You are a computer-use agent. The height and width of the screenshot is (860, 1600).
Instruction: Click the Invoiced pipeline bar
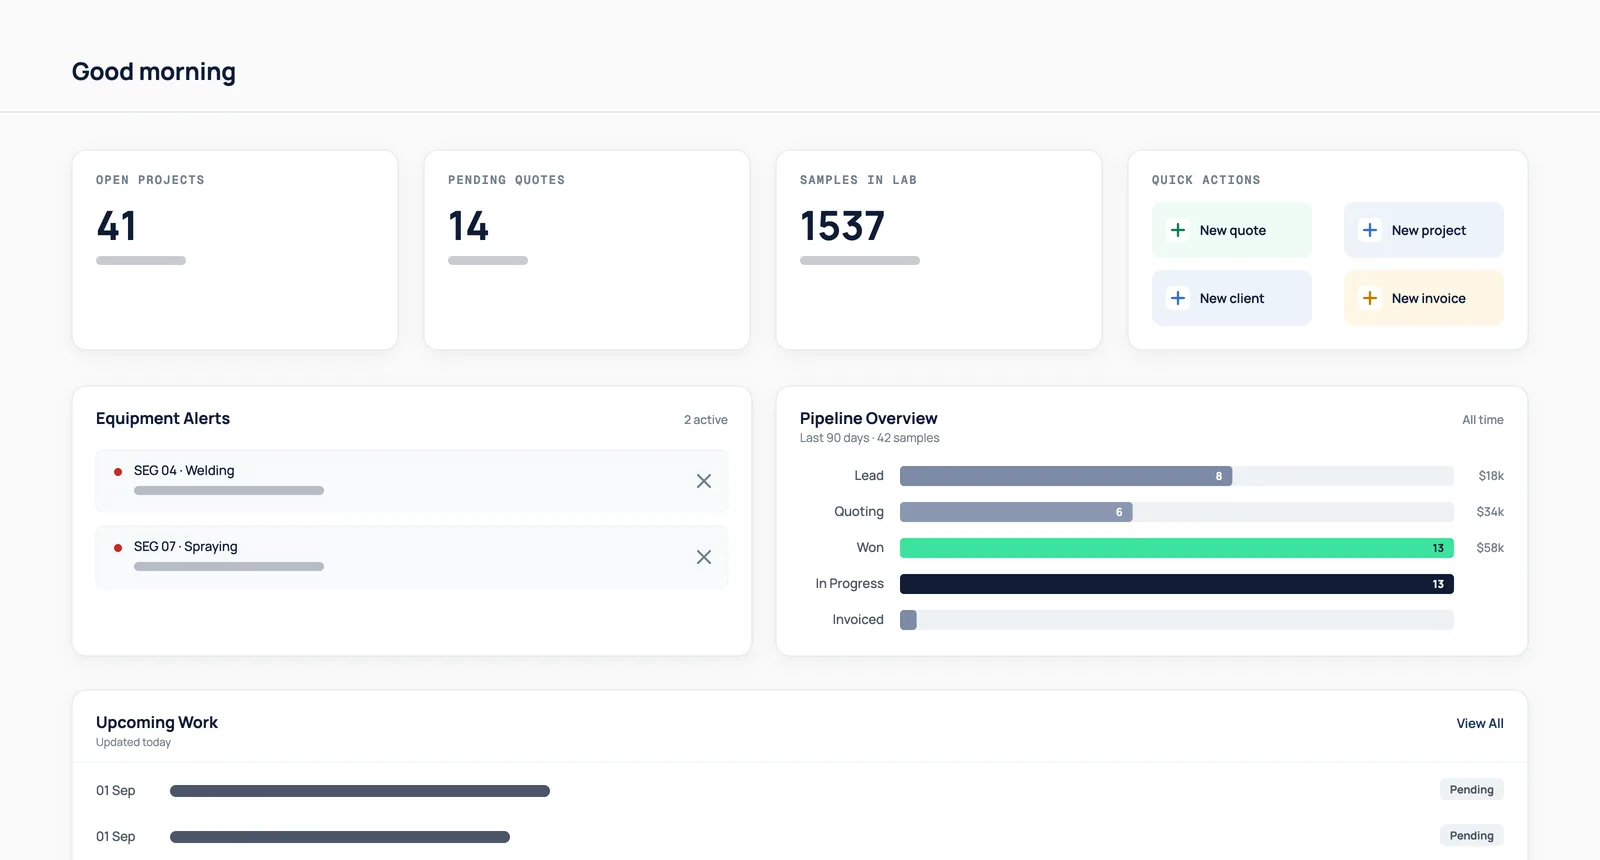[908, 620]
